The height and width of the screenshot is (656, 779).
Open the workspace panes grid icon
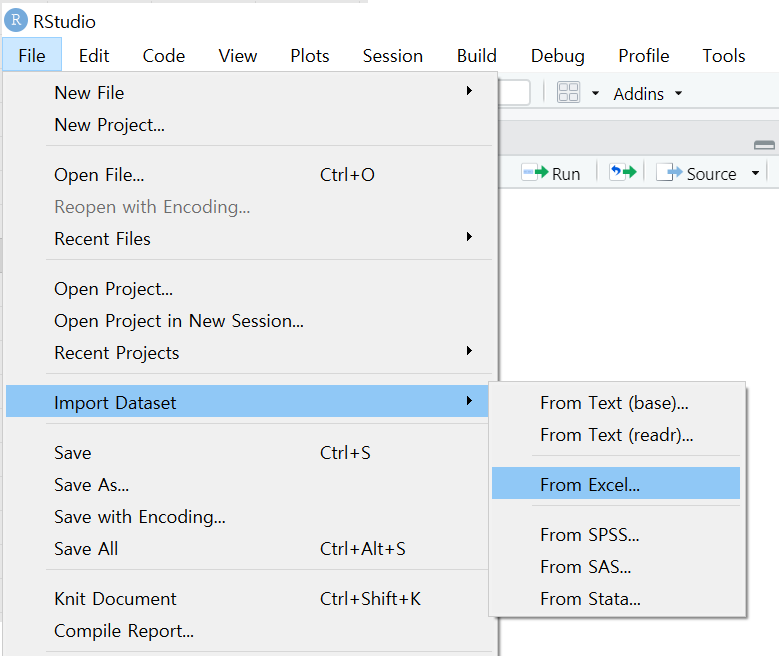pyautogui.click(x=568, y=92)
